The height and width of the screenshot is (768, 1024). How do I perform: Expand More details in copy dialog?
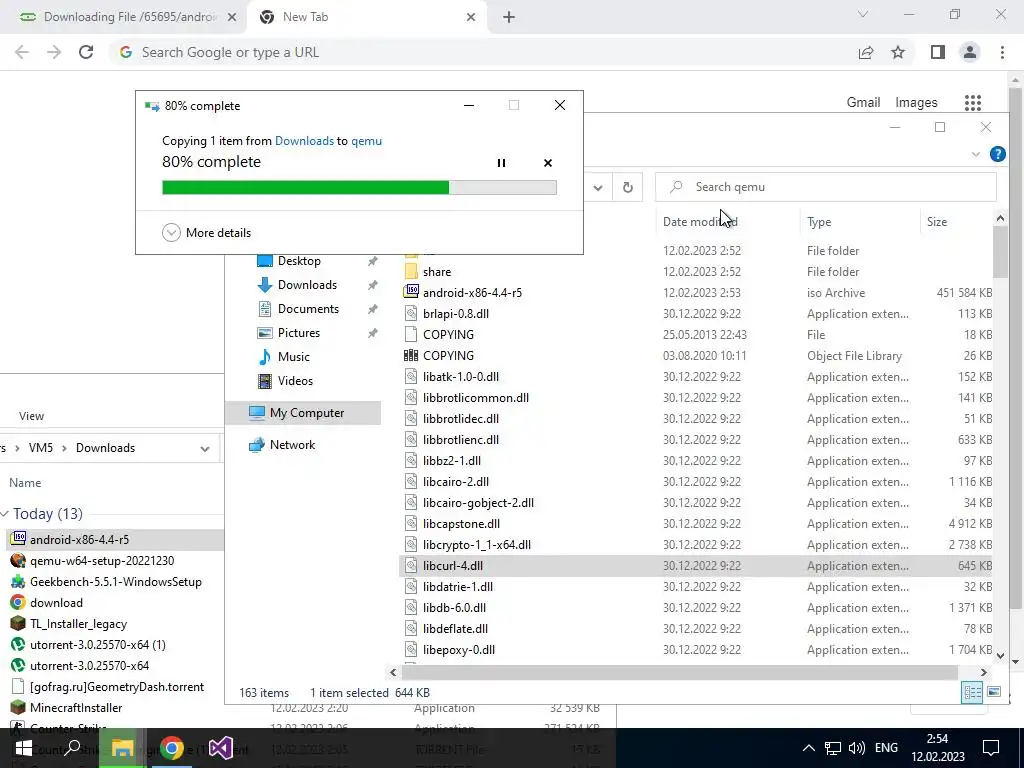(x=206, y=232)
